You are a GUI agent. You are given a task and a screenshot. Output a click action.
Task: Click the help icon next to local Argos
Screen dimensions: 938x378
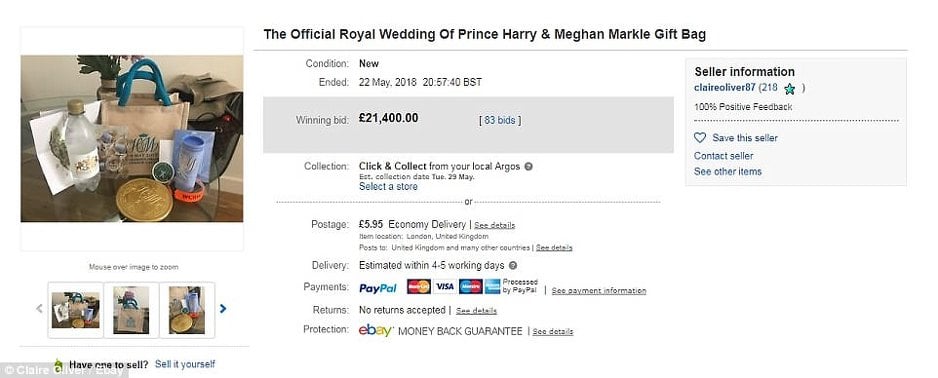click(x=528, y=166)
